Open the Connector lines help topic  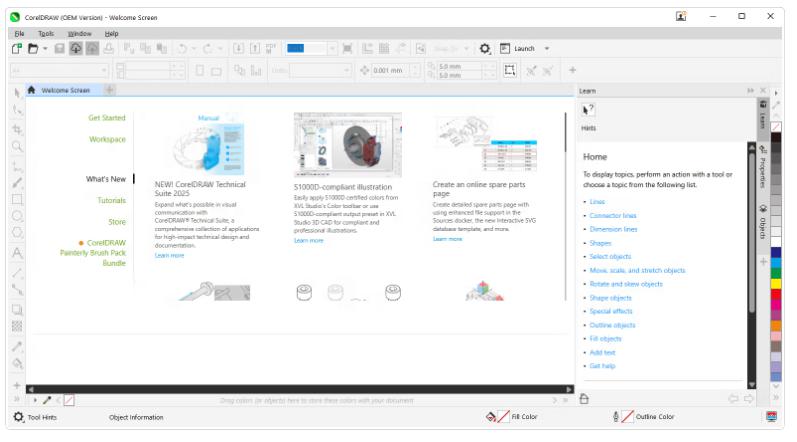pyautogui.click(x=612, y=216)
